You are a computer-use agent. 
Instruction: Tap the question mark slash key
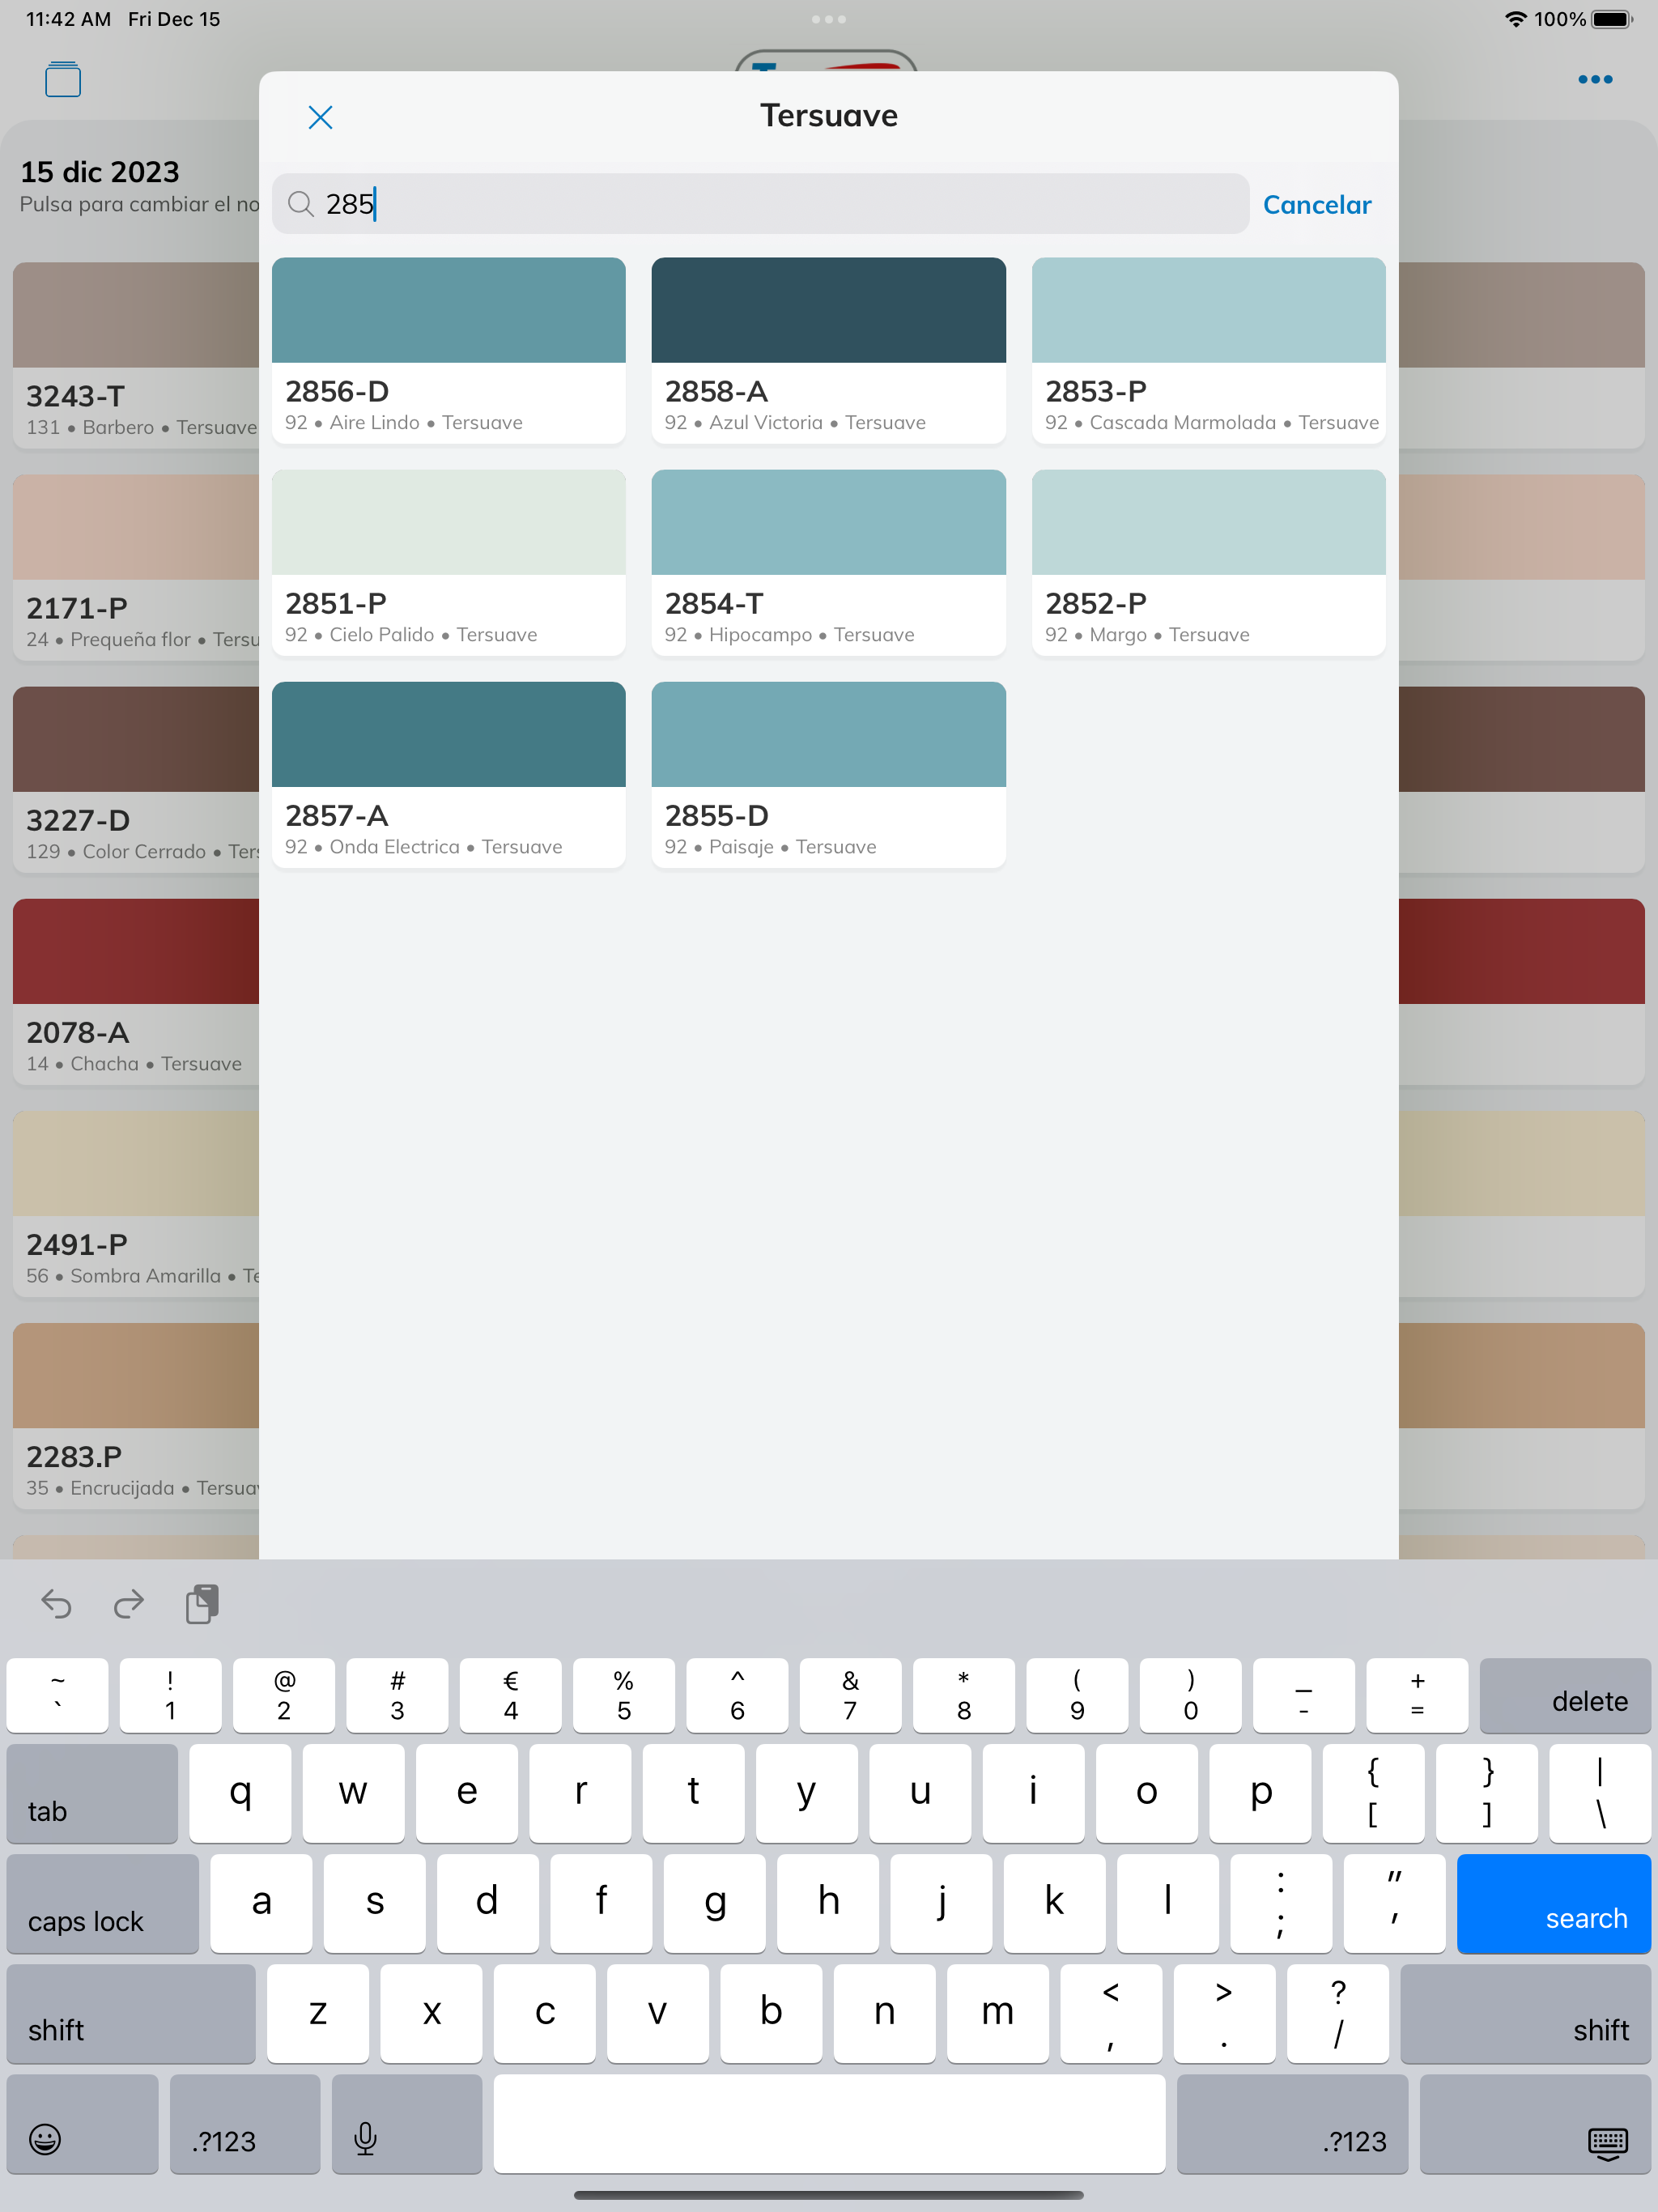pyautogui.click(x=1338, y=2013)
